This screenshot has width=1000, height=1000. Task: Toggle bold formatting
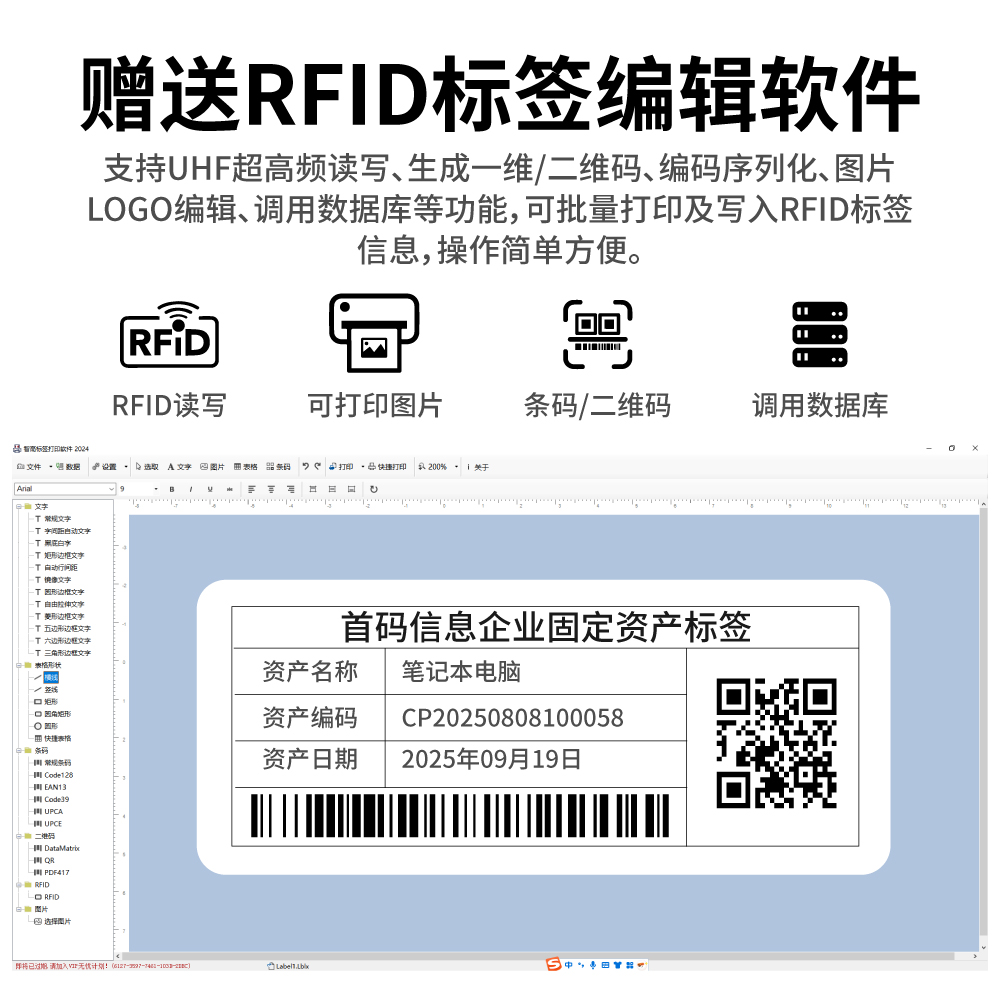[172, 489]
